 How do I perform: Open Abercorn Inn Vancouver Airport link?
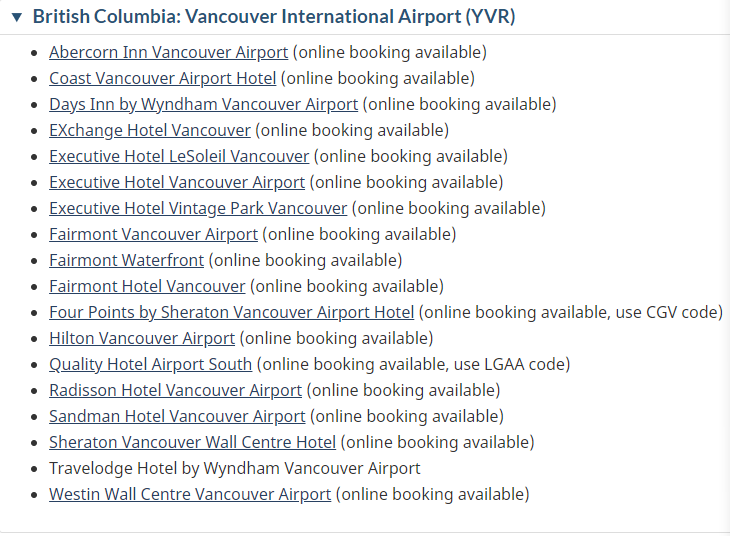click(169, 52)
